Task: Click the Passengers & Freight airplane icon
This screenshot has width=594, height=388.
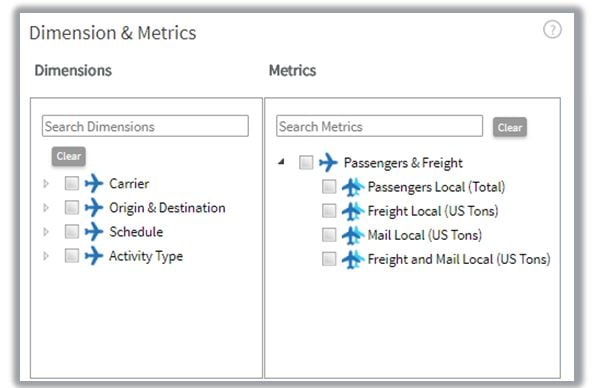Action: (328, 163)
